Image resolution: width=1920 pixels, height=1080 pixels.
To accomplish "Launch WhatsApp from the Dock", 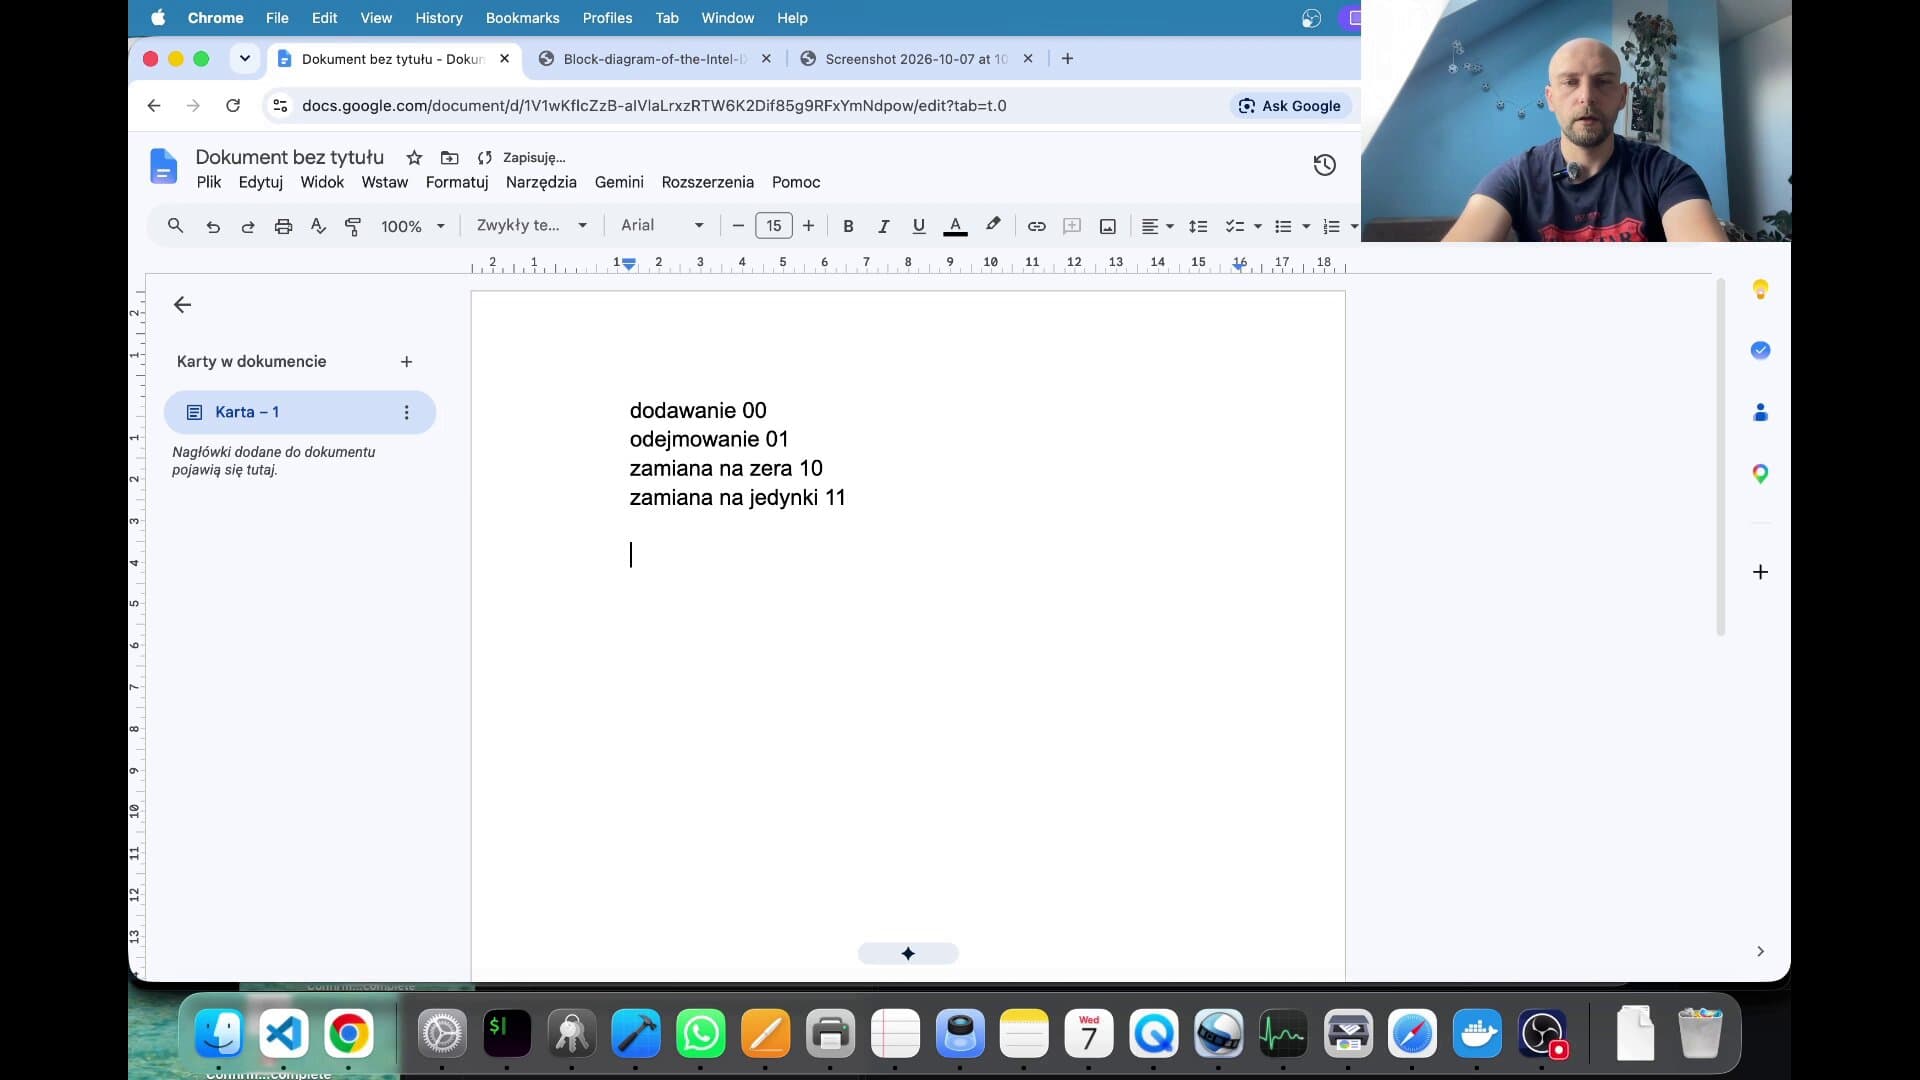I will (x=701, y=1034).
